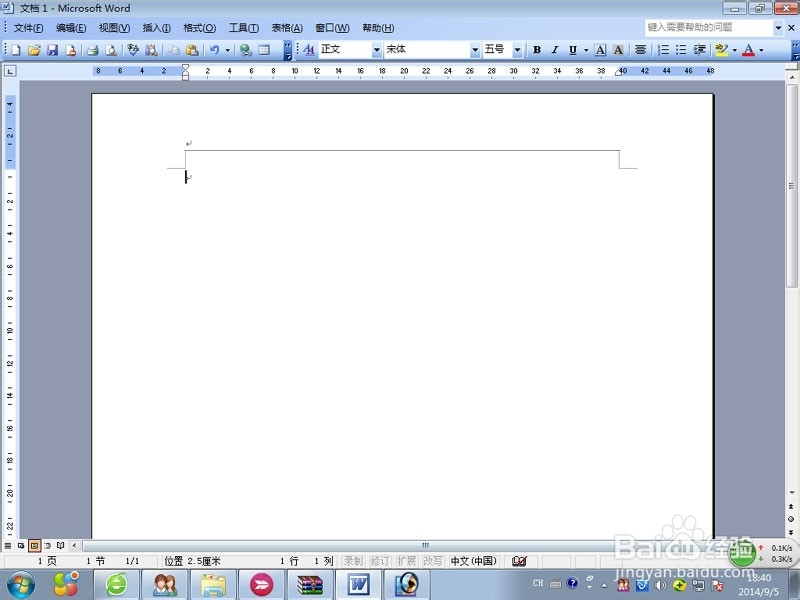Apply character shading with shaded A icon

(618, 50)
